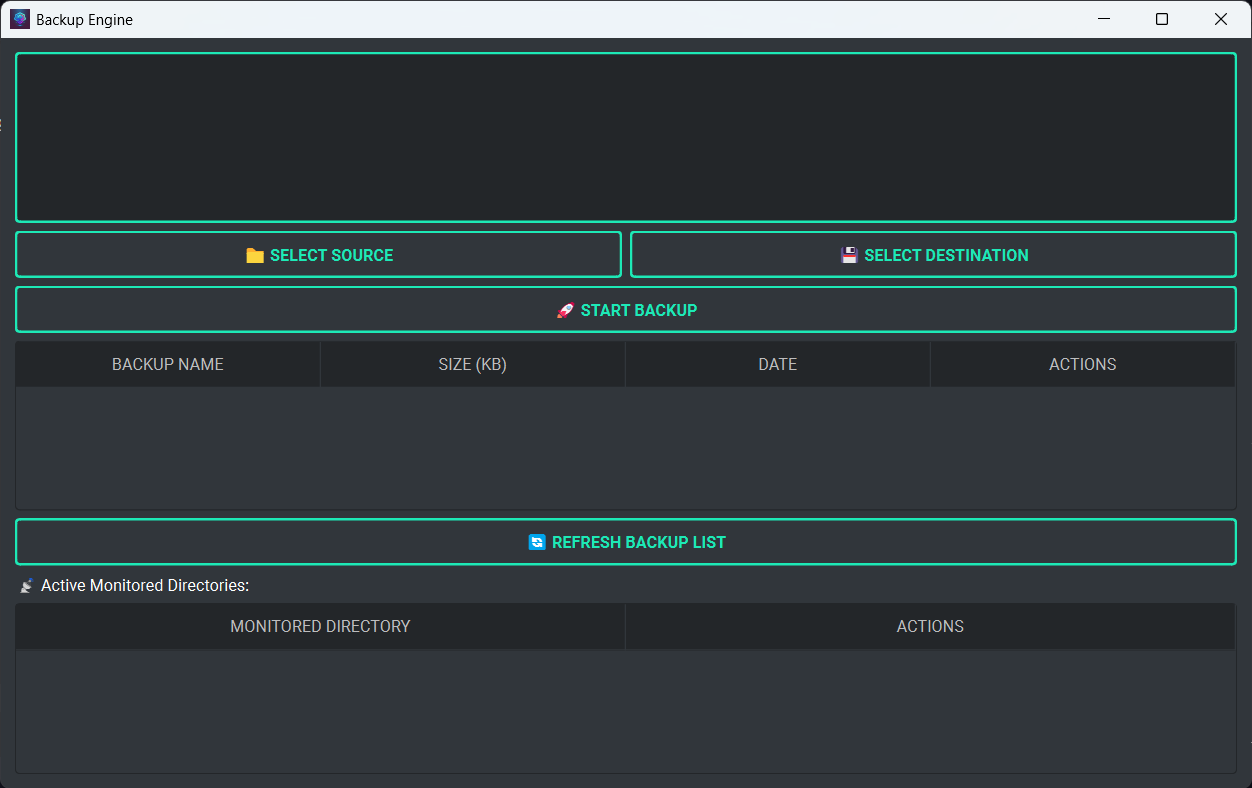This screenshot has width=1252, height=788.
Task: Click the floppy disk icon on Select Destination
Action: point(848,255)
